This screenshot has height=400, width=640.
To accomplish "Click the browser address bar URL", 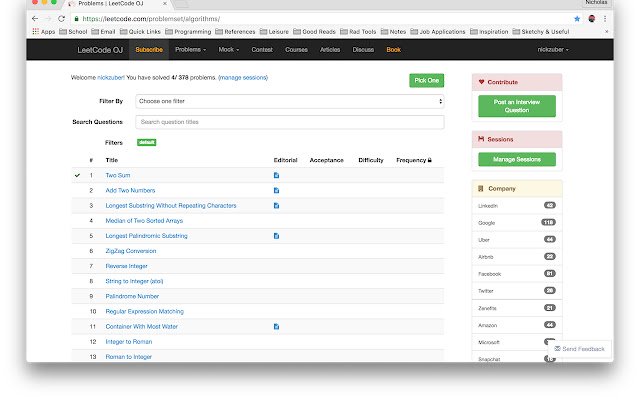I will 151,19.
